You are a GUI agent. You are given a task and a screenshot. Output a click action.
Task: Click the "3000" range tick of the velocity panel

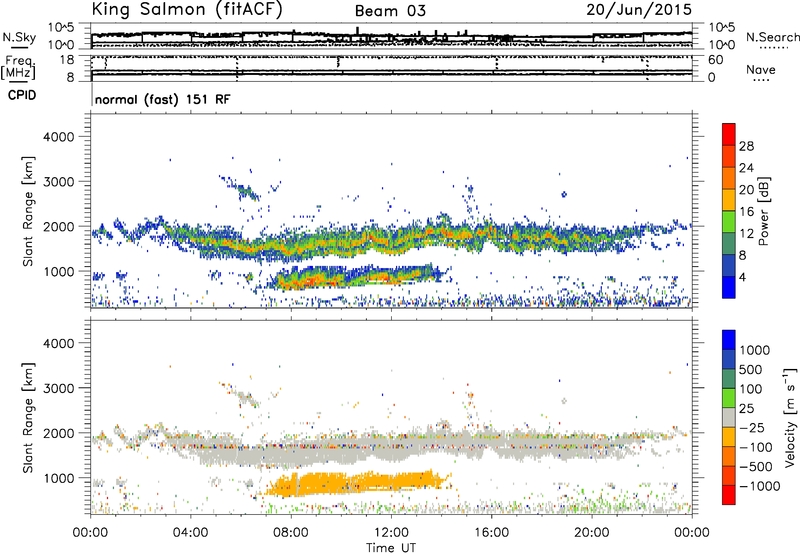tap(58, 388)
